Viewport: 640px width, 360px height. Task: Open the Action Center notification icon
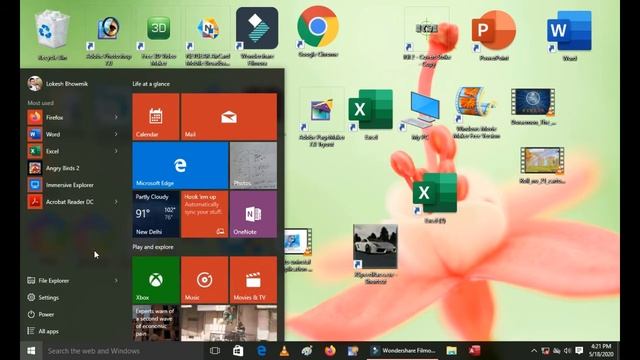579,351
